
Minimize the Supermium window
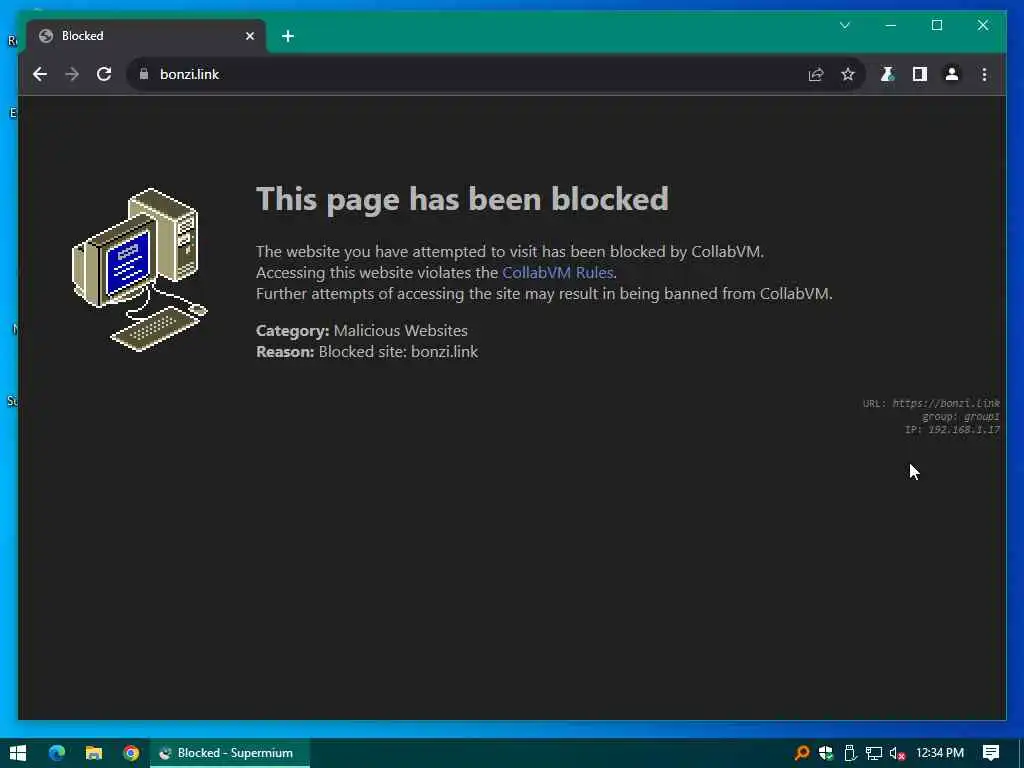tap(890, 25)
